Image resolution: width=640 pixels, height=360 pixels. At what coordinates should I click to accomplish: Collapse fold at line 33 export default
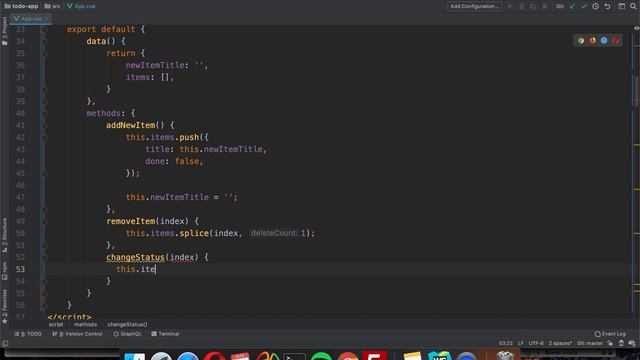click(x=44, y=29)
